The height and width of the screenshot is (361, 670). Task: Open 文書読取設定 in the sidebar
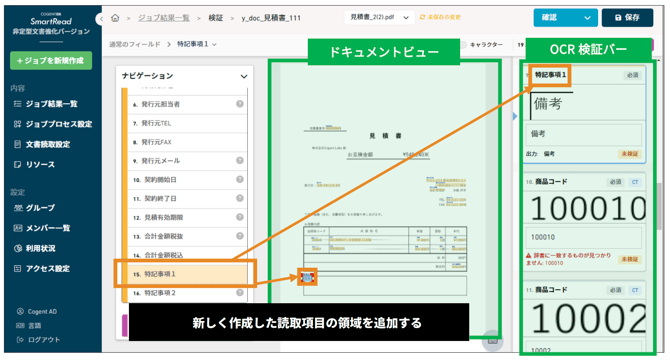(48, 144)
